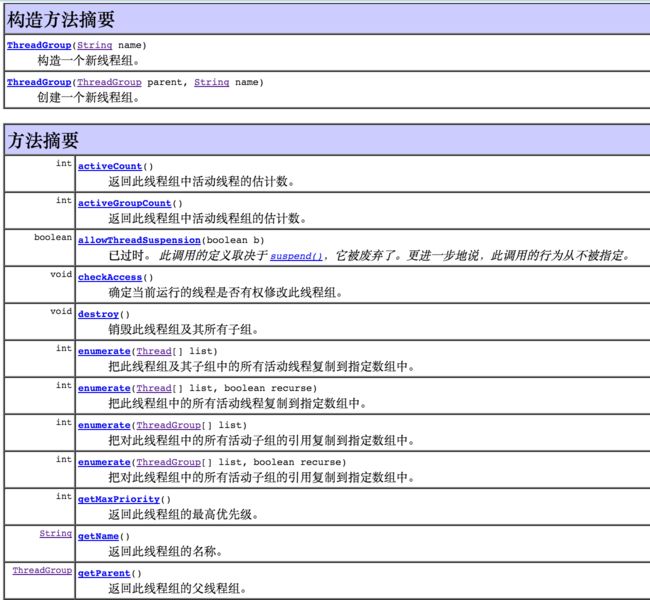Open enumerate(Thread[] list, boolean recurse) link

pos(104,388)
